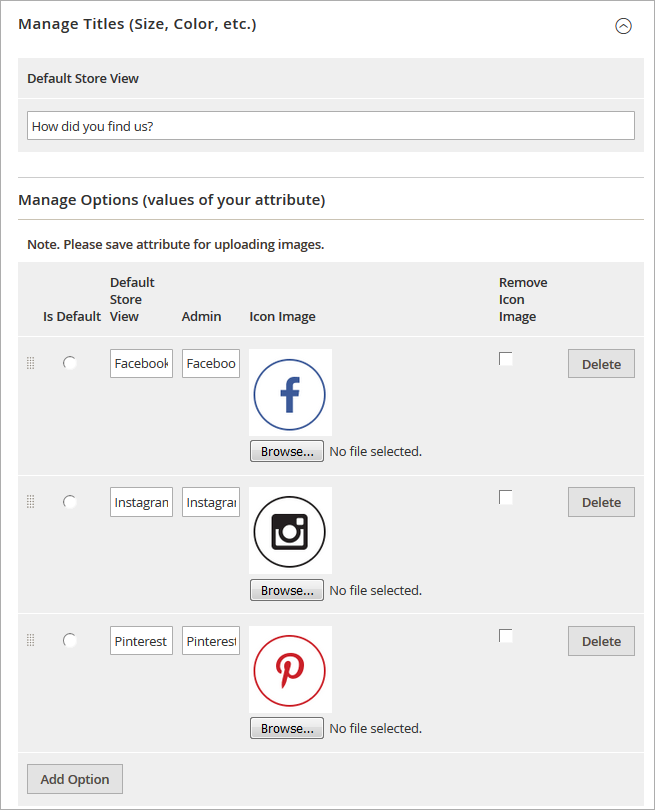
Task: Click the Admin field for Pinterest
Action: coord(211,641)
